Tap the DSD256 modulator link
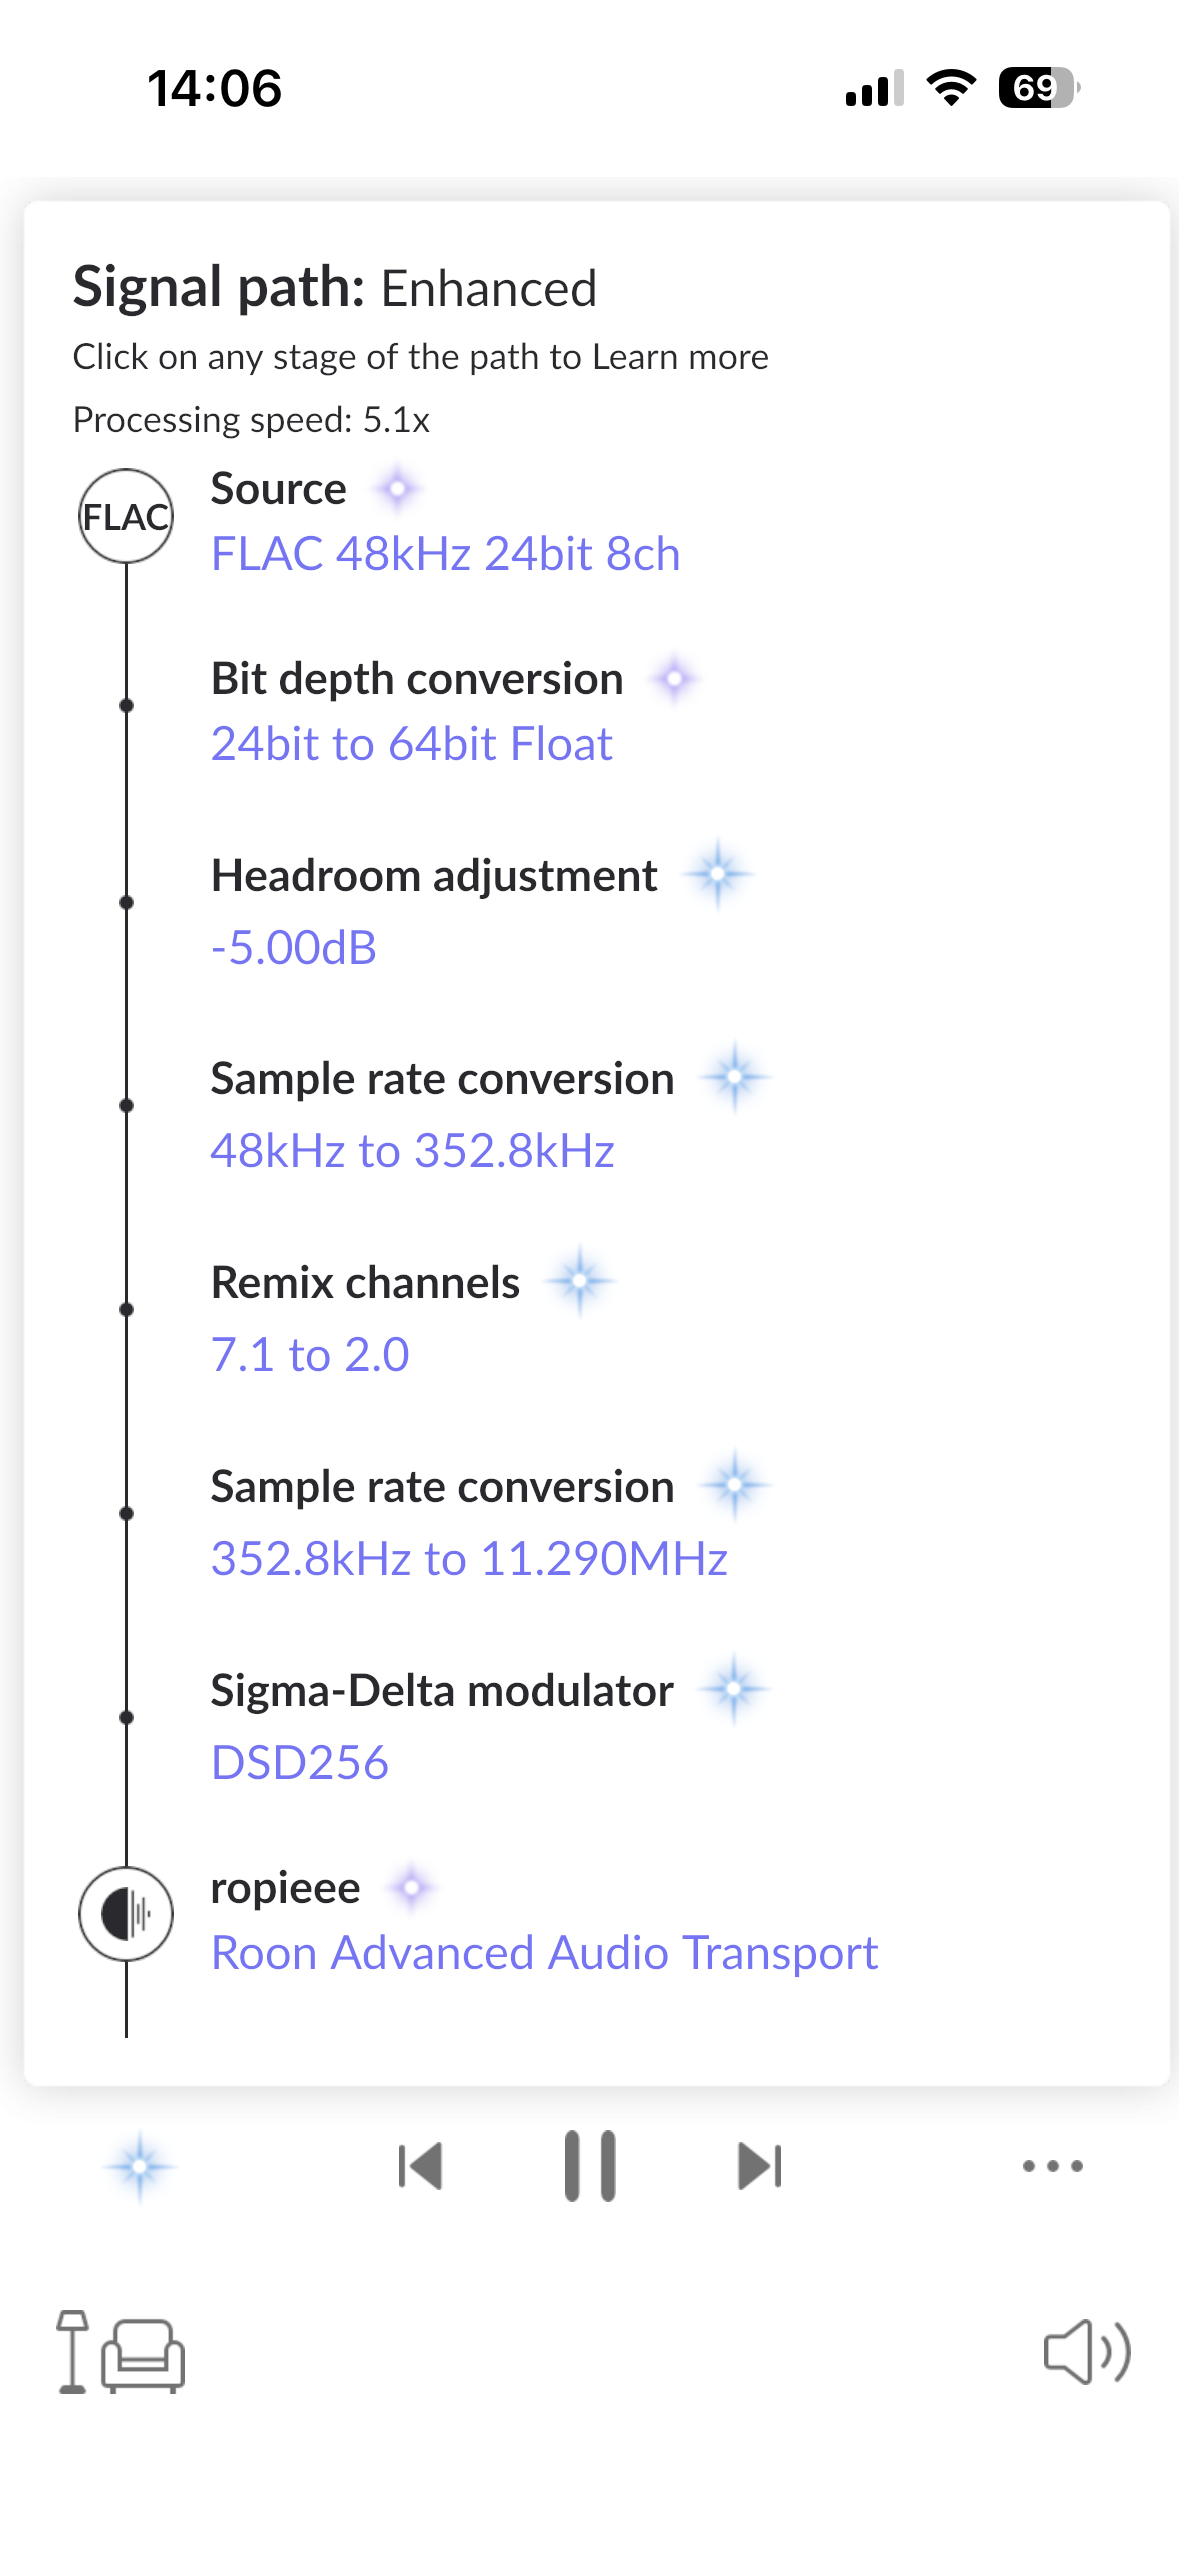 (299, 1763)
